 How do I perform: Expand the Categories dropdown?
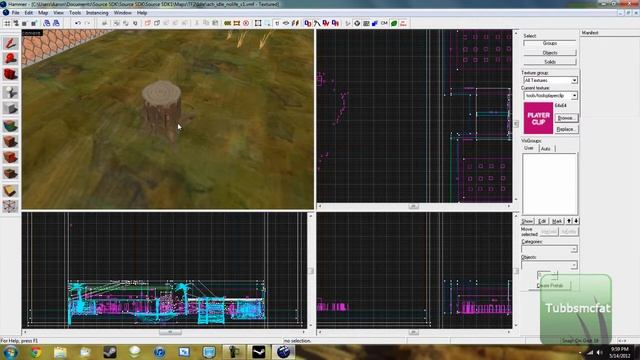coord(574,249)
